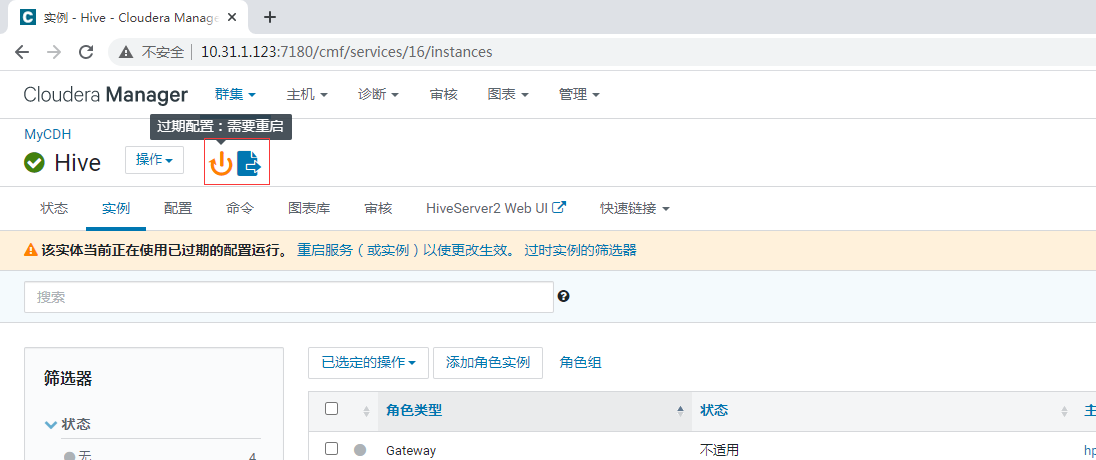Click the browser forward arrow

click(54, 52)
